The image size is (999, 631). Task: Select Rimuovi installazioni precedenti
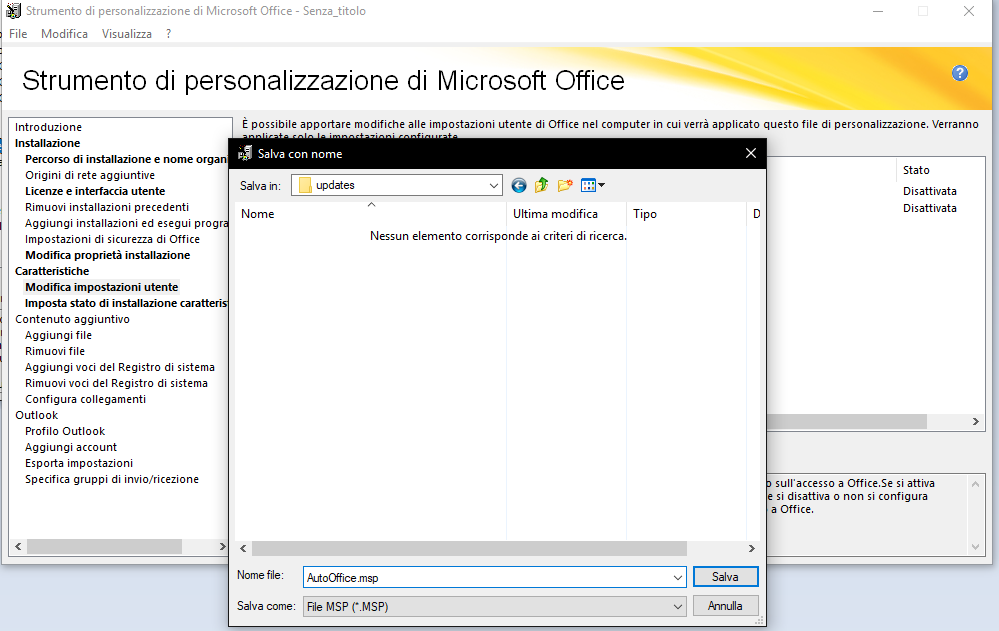pos(107,207)
